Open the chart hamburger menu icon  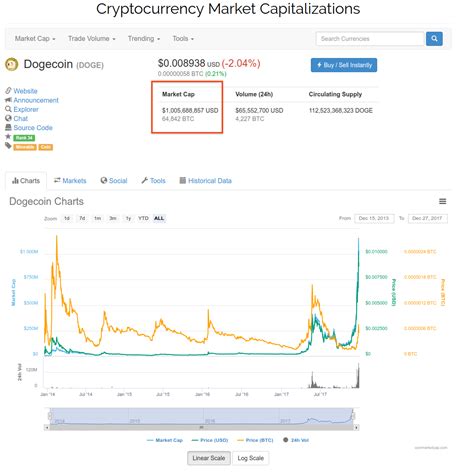[x=442, y=201]
